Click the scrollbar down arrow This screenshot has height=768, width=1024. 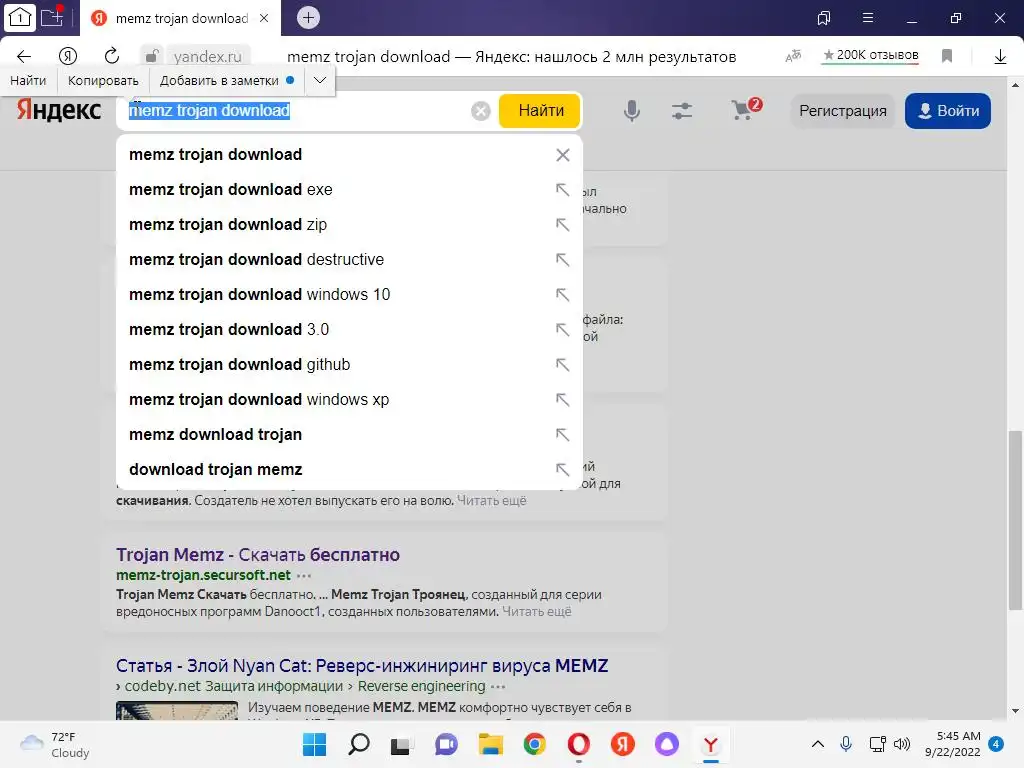[1016, 711]
